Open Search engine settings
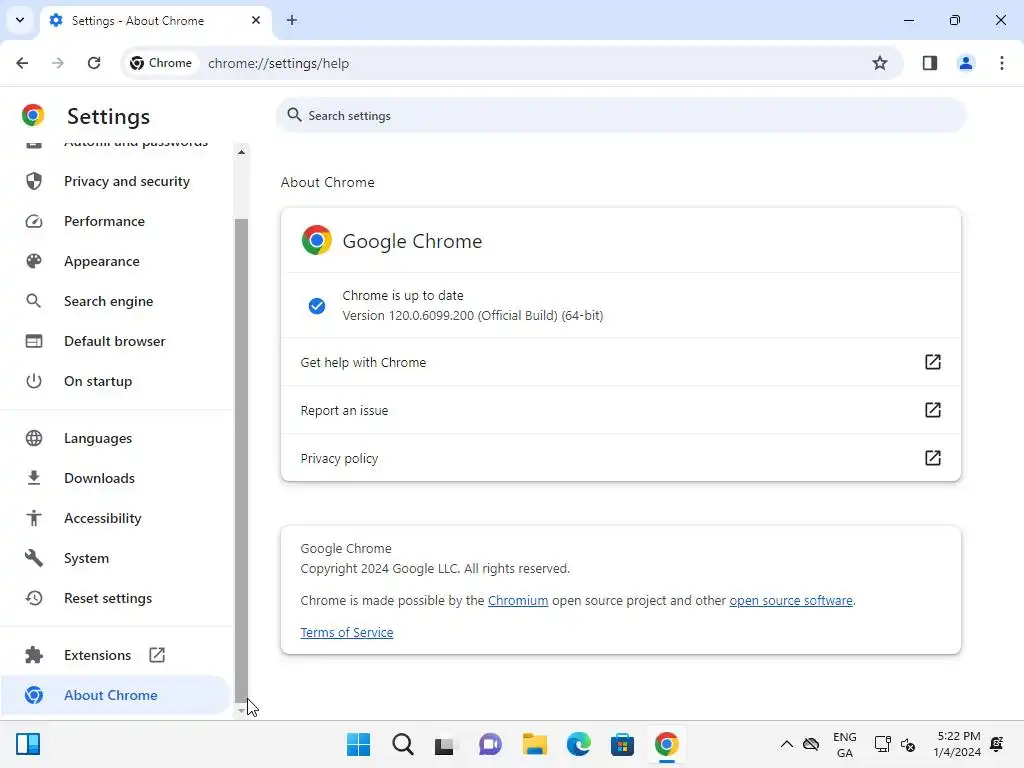The height and width of the screenshot is (768, 1024). click(x=116, y=301)
